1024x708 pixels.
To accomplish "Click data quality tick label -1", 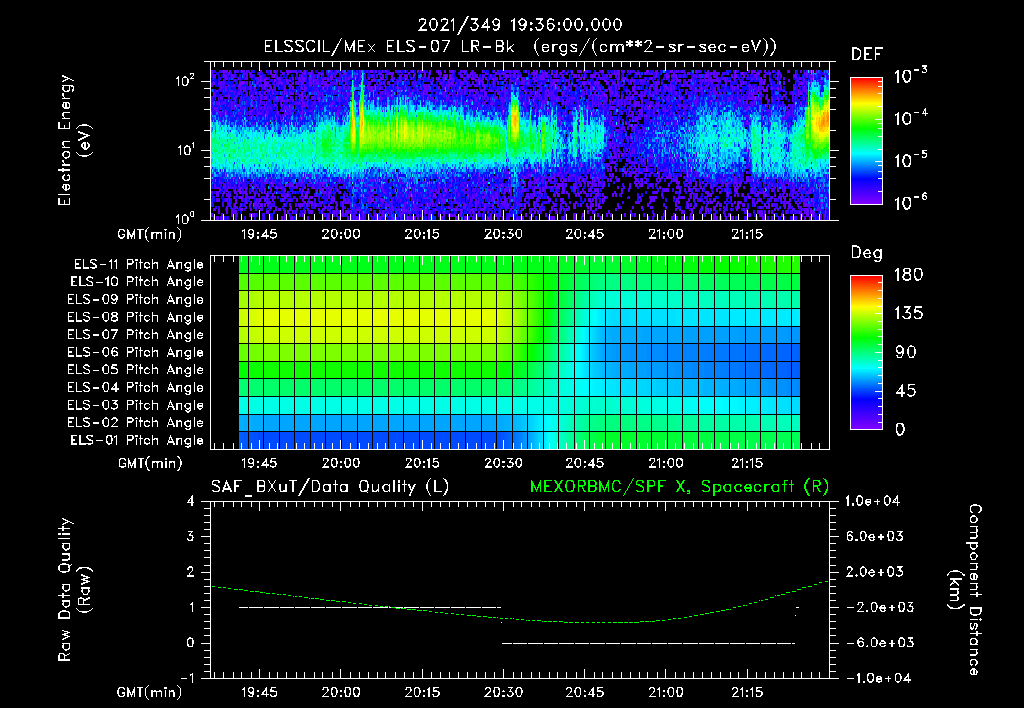I will click(187, 678).
